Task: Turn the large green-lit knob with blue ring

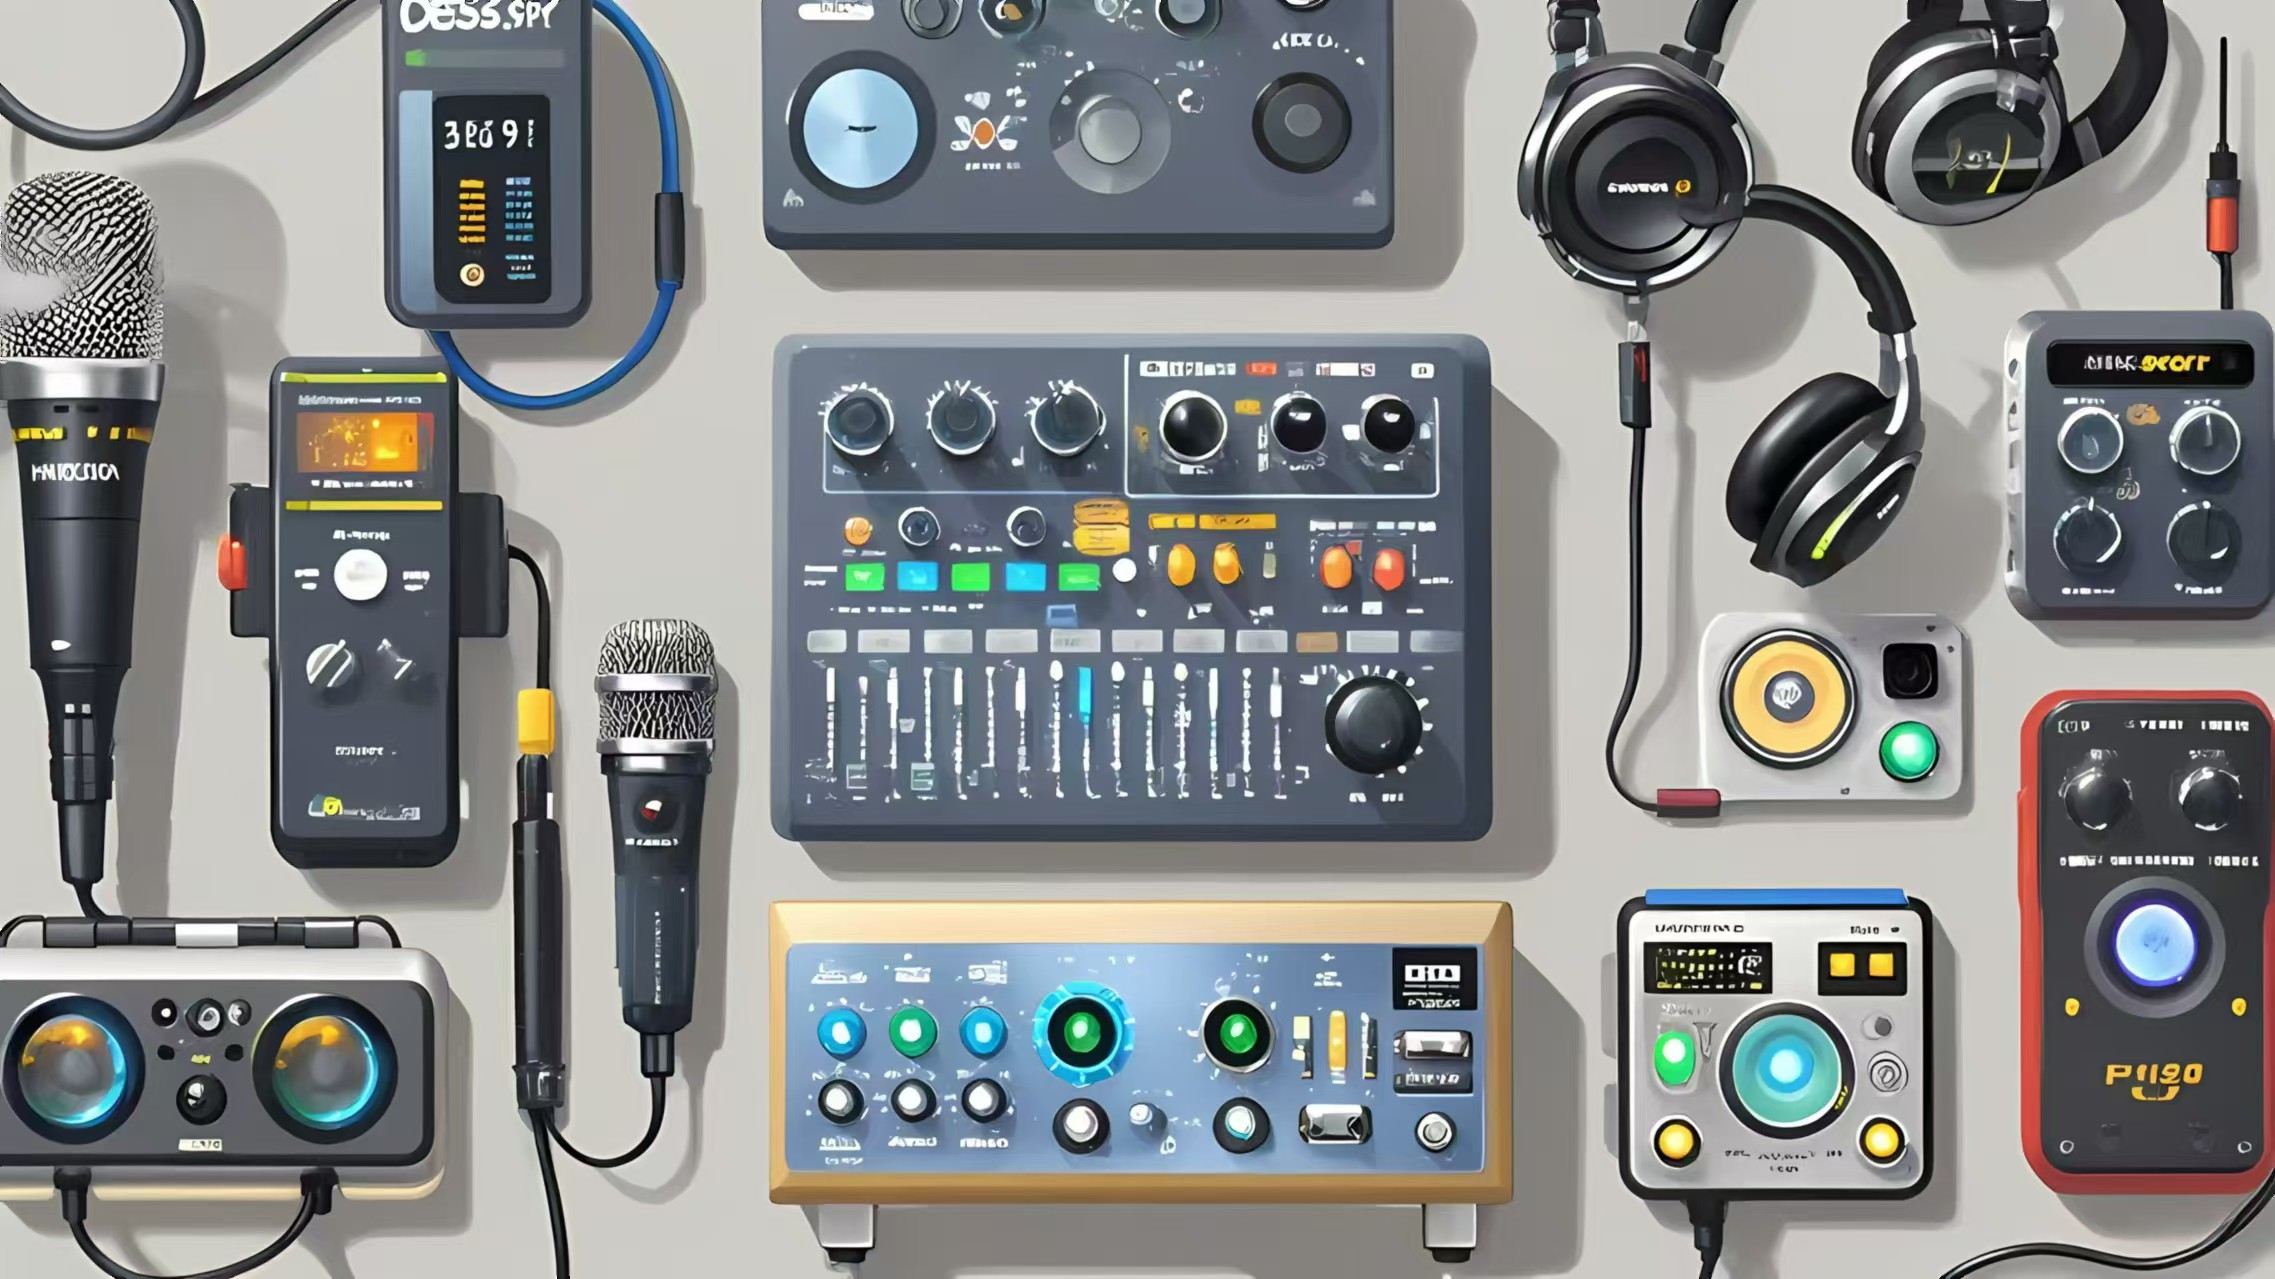Action: pyautogui.click(x=1082, y=1033)
